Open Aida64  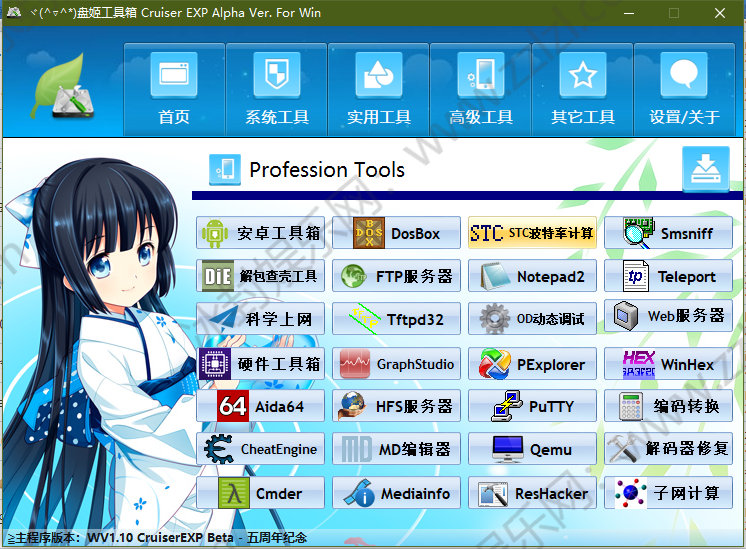(x=261, y=405)
